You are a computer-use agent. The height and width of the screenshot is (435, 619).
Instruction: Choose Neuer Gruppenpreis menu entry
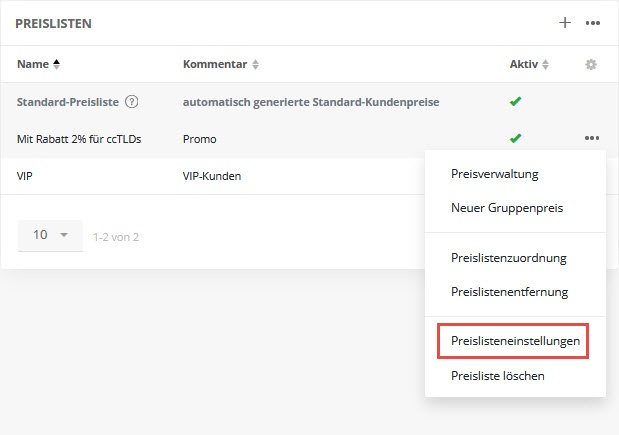point(507,208)
